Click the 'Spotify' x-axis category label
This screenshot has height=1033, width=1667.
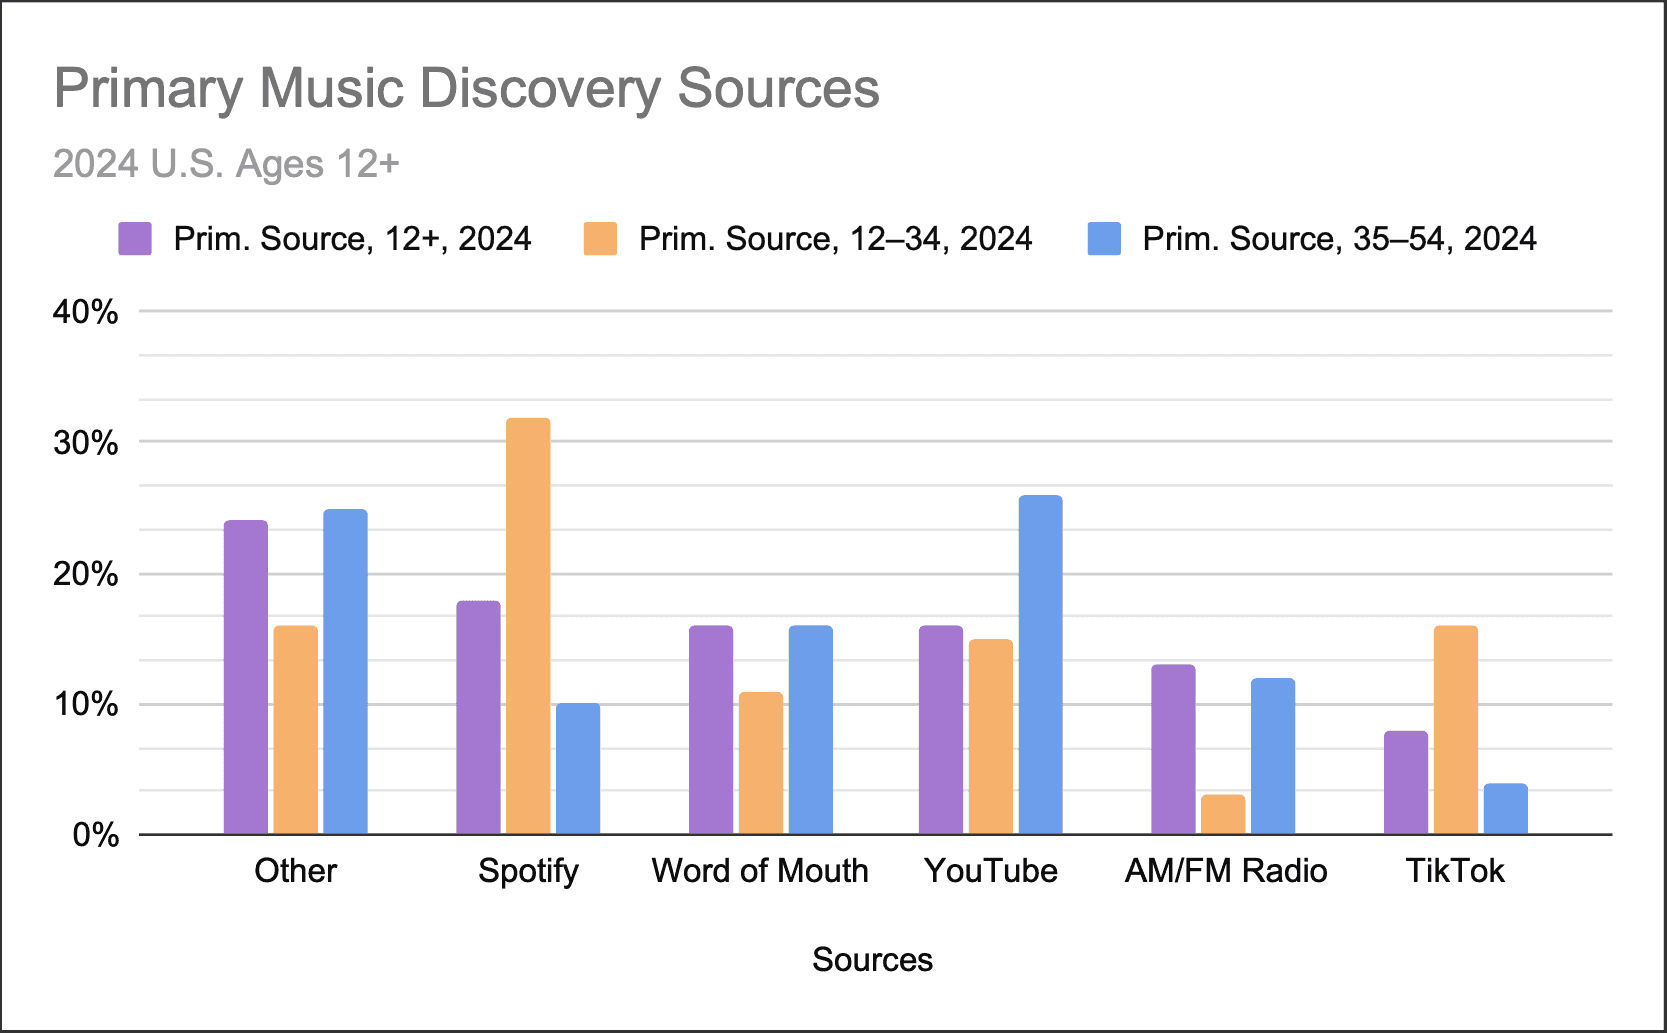tap(528, 871)
